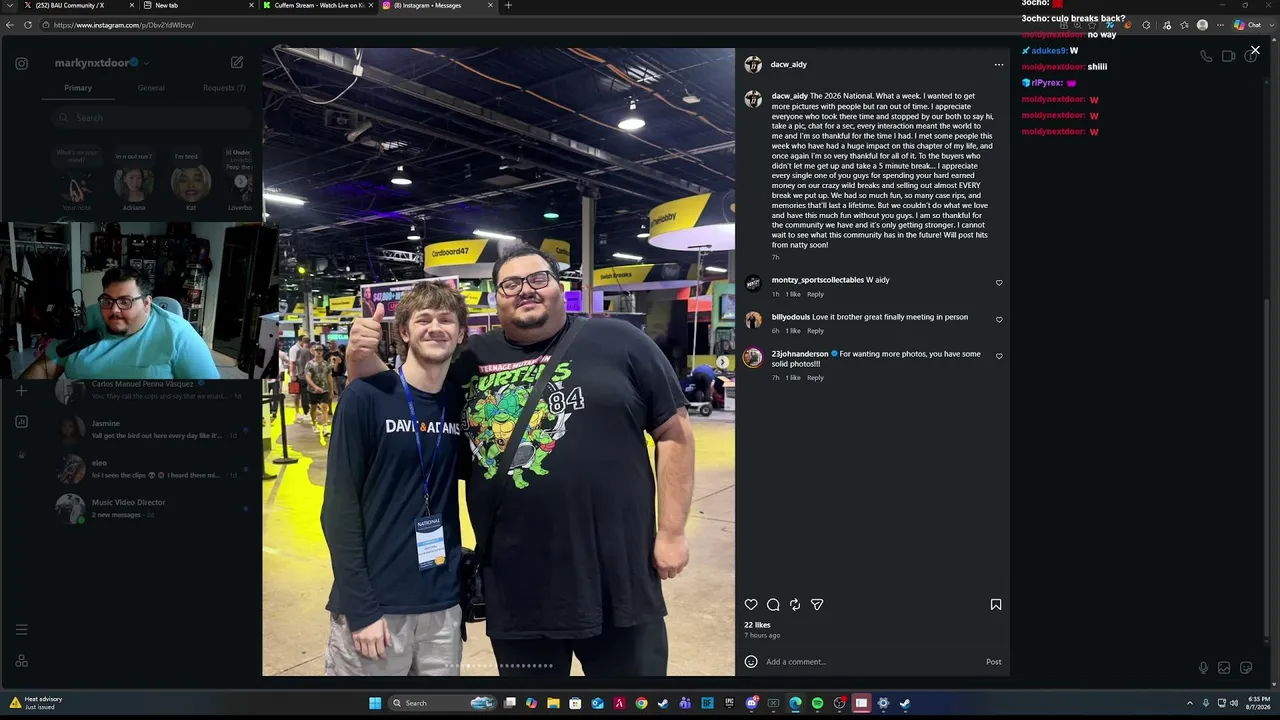Viewport: 1280px width, 720px height.
Task: Open the Carlos Manuel Penna Vasquez conversation
Action: coord(152,390)
